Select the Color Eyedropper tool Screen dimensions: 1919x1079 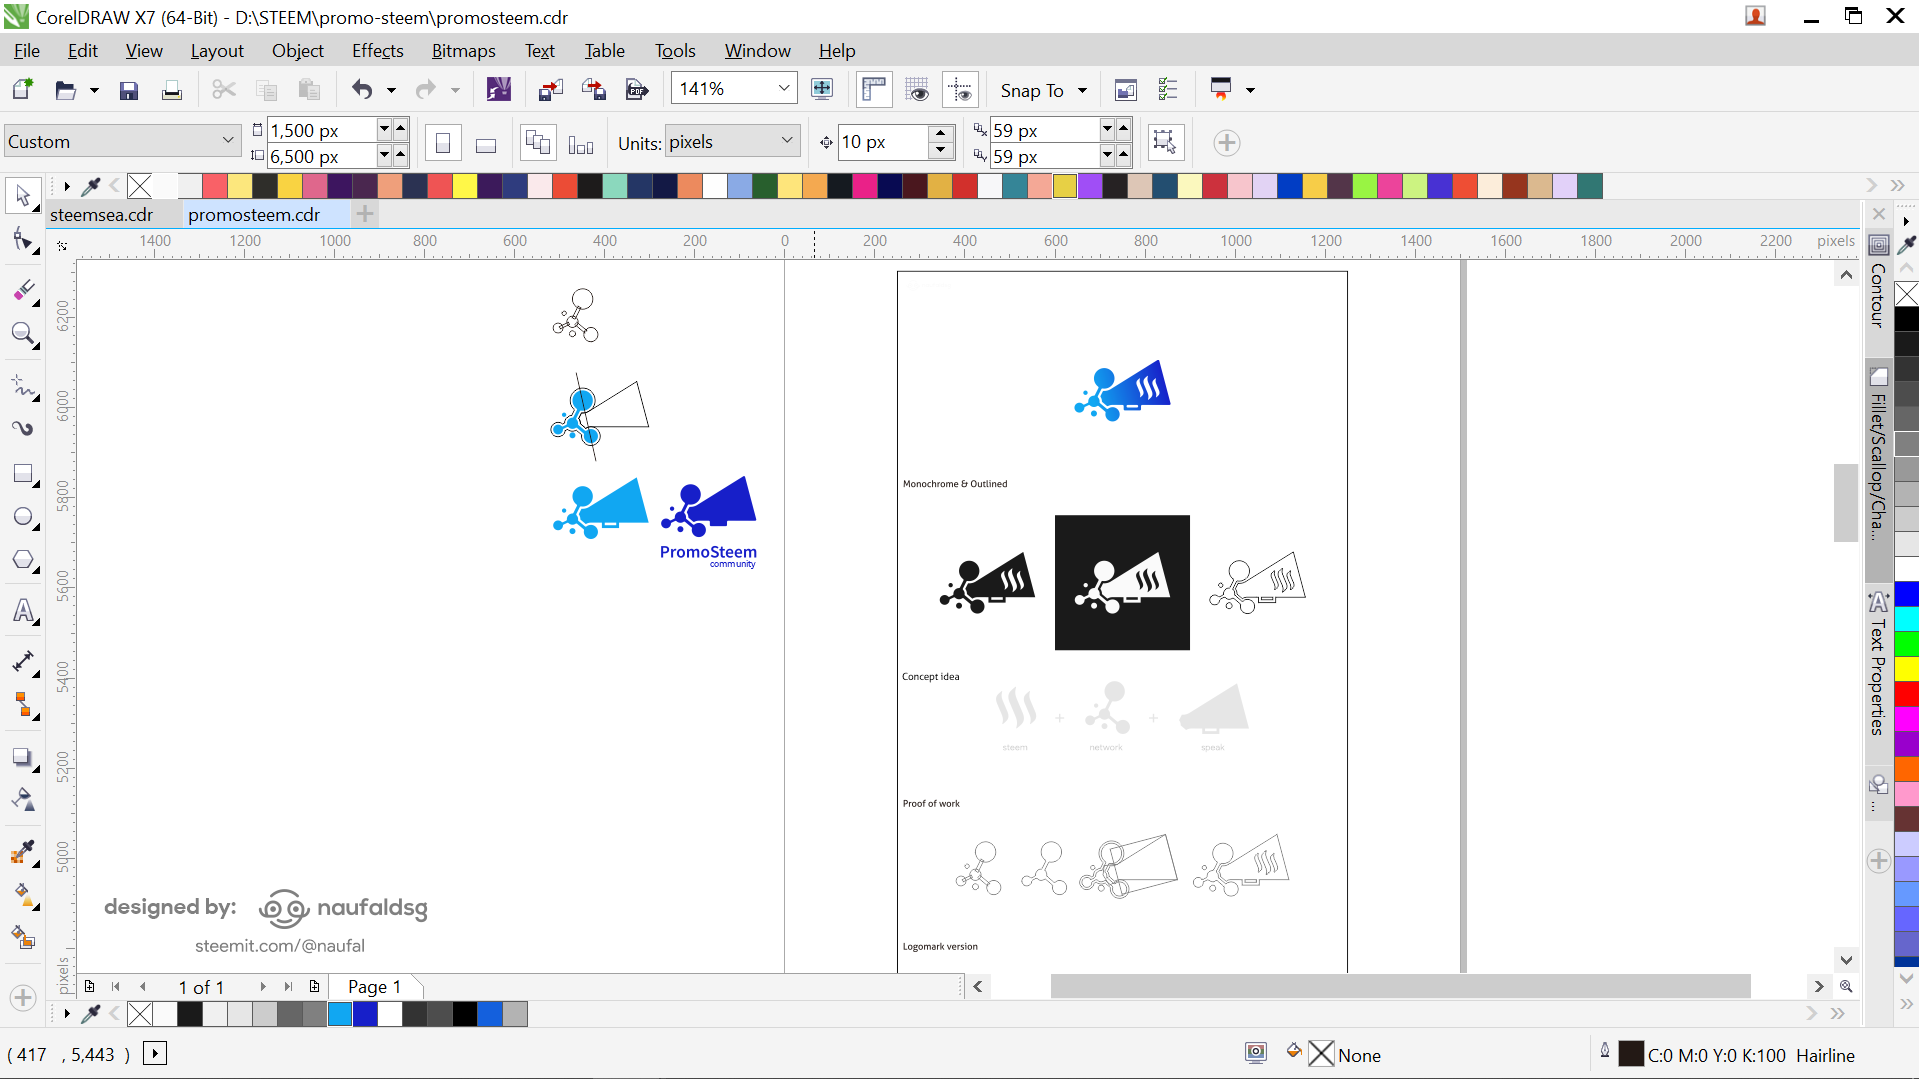coord(23,851)
